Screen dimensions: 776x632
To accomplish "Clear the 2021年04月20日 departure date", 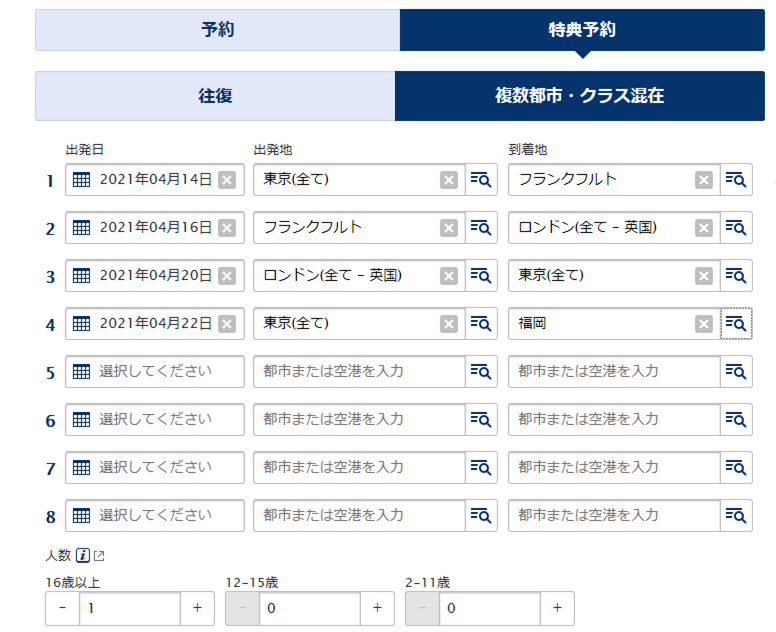I will [x=227, y=276].
